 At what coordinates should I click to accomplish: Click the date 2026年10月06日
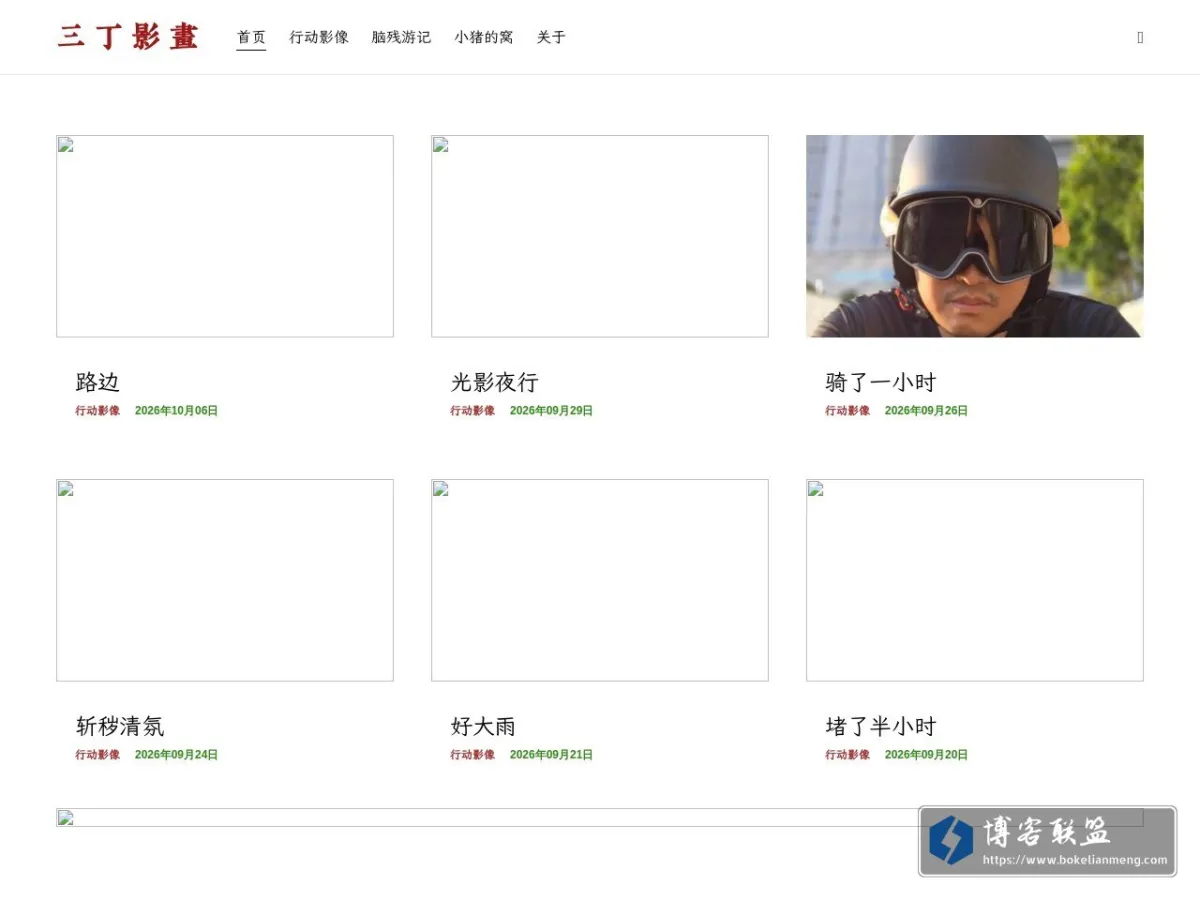click(176, 411)
